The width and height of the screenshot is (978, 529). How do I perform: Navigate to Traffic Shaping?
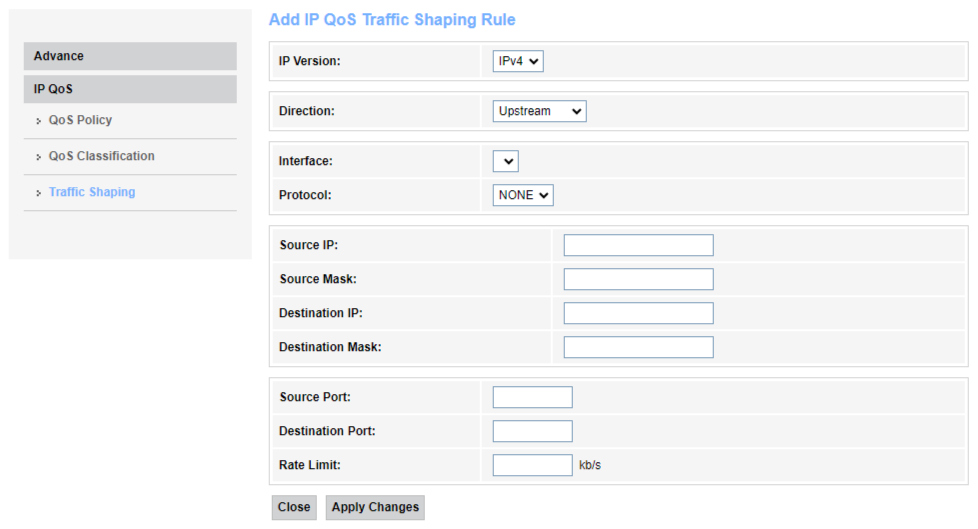coord(91,192)
